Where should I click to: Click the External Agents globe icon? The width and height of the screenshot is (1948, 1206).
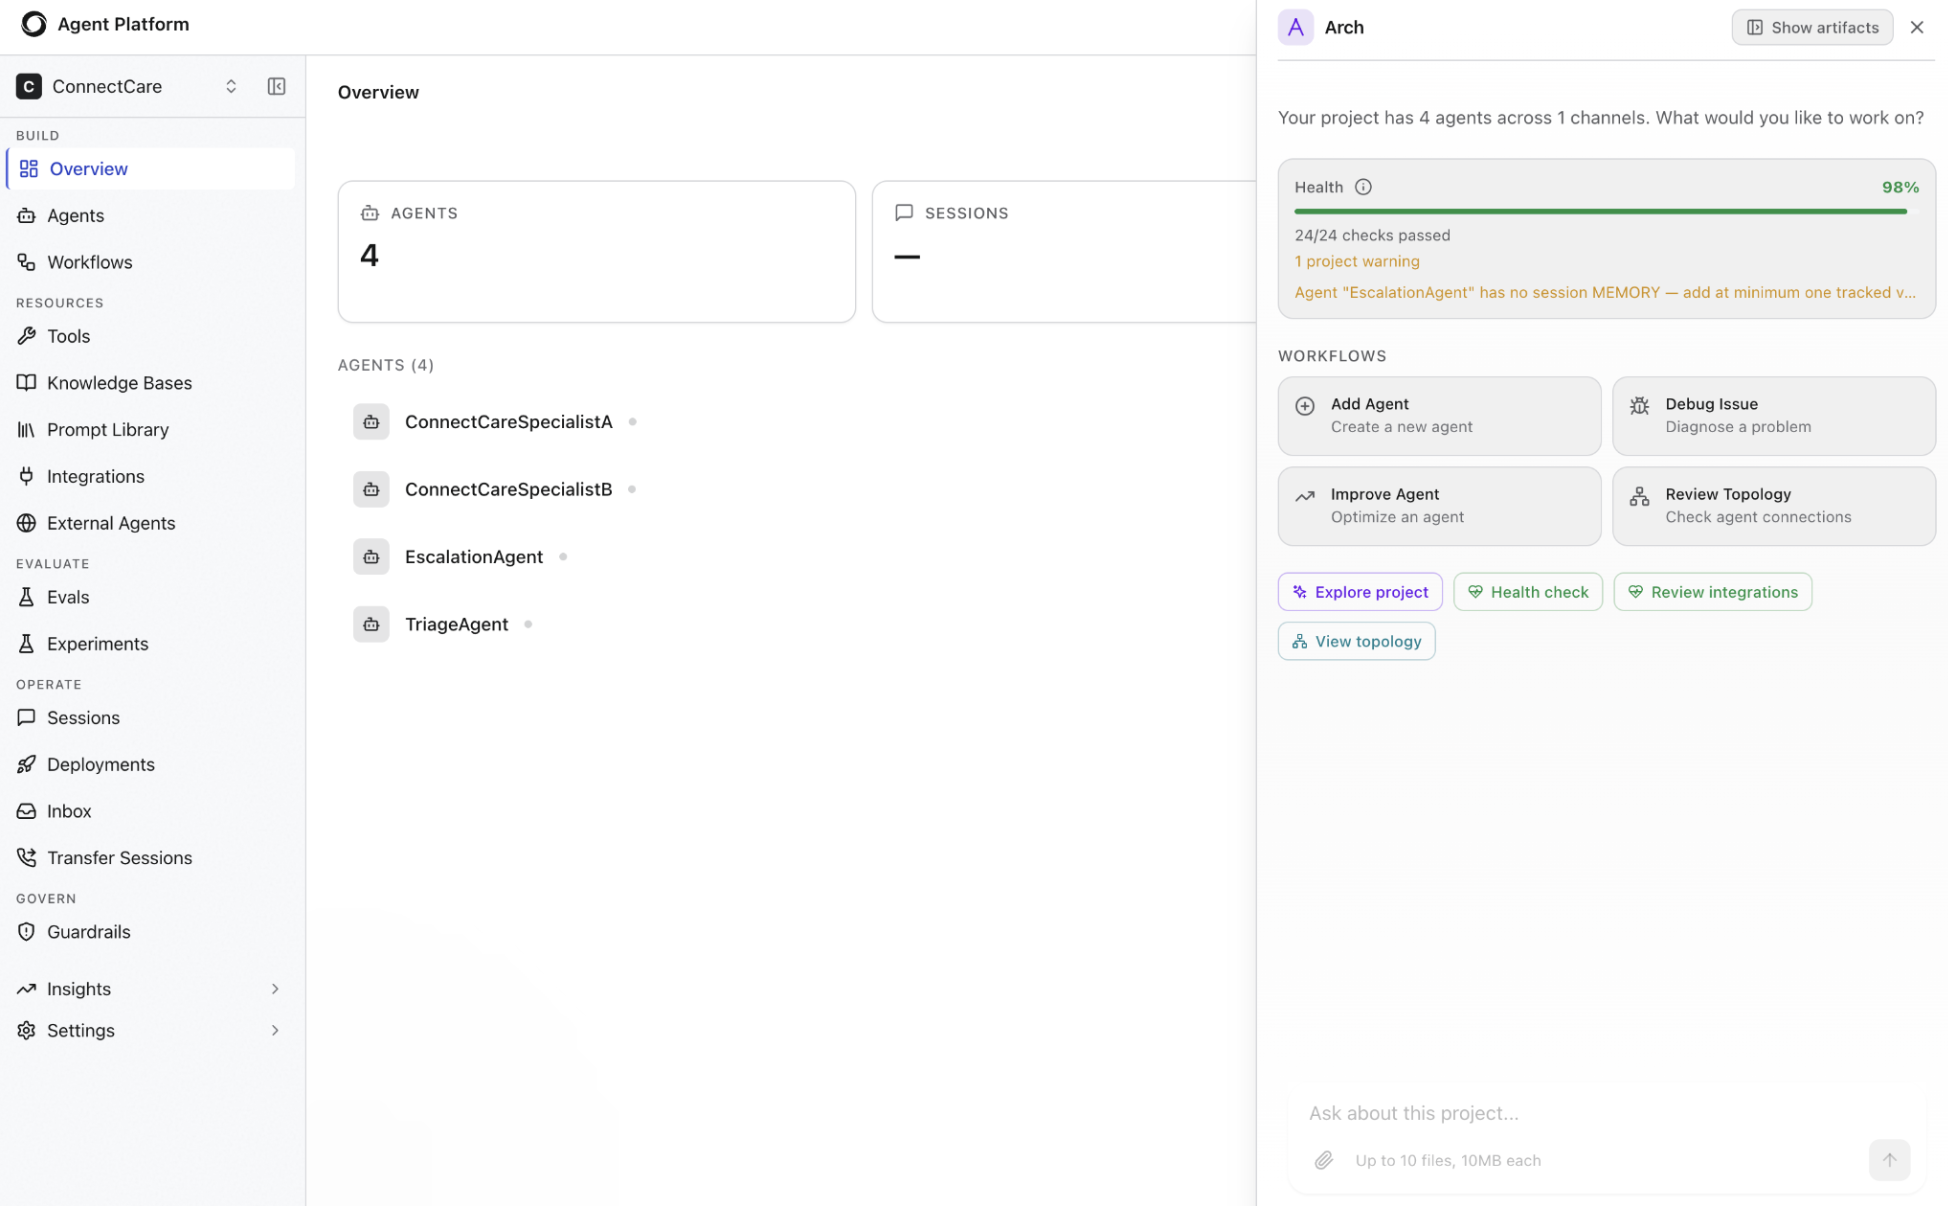pos(27,523)
